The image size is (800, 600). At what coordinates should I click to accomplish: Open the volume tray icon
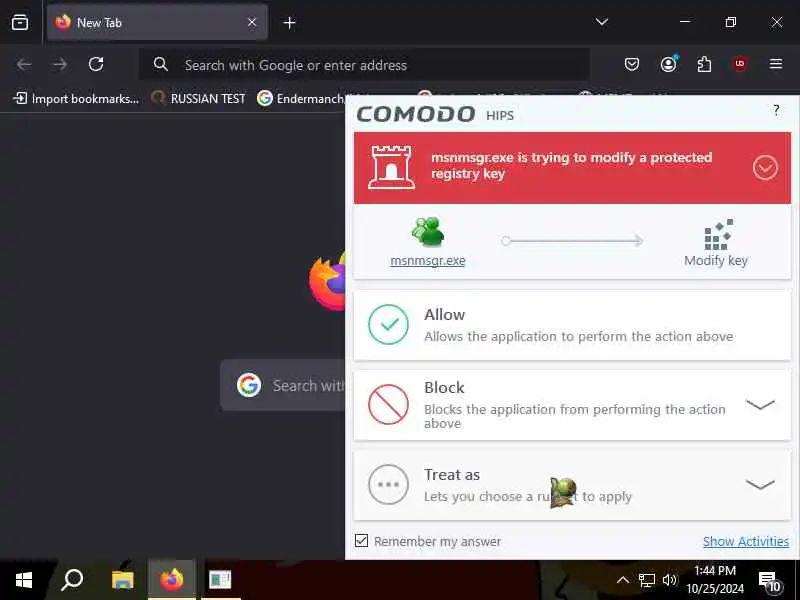click(669, 580)
